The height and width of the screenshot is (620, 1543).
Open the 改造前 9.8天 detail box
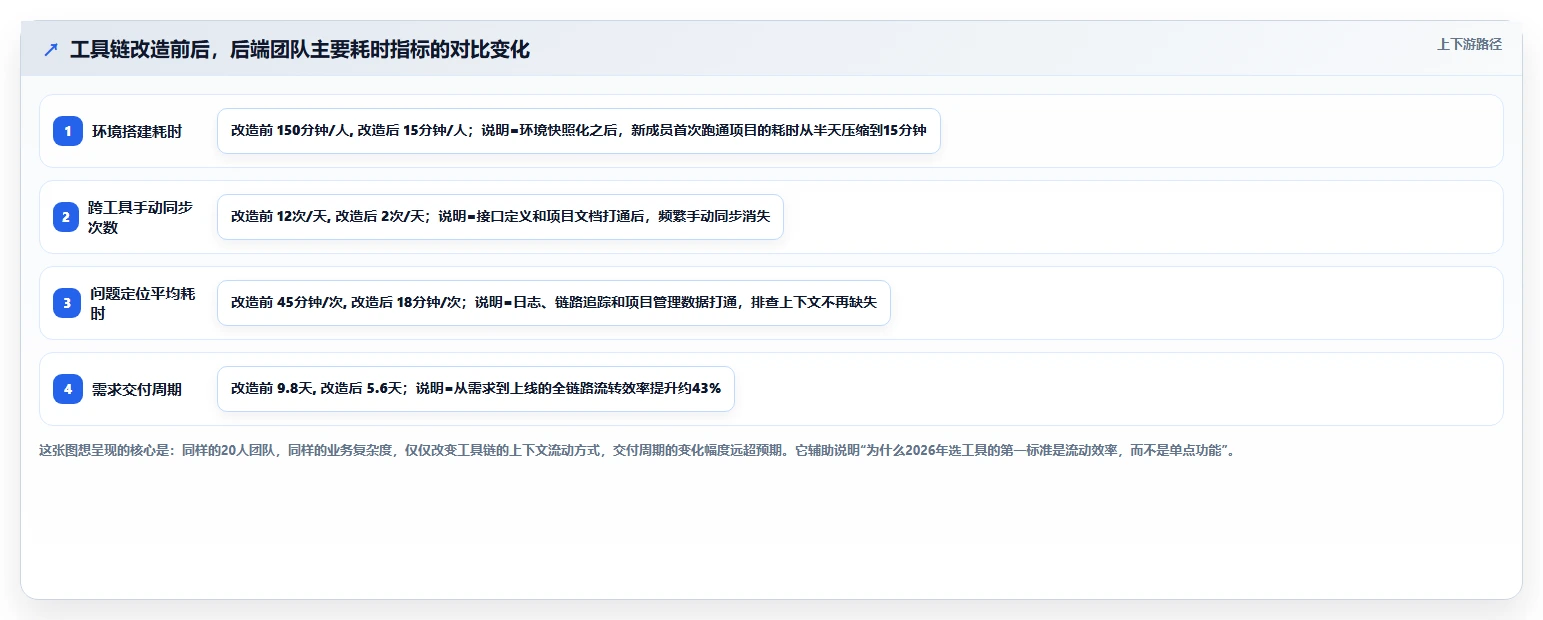[476, 389]
